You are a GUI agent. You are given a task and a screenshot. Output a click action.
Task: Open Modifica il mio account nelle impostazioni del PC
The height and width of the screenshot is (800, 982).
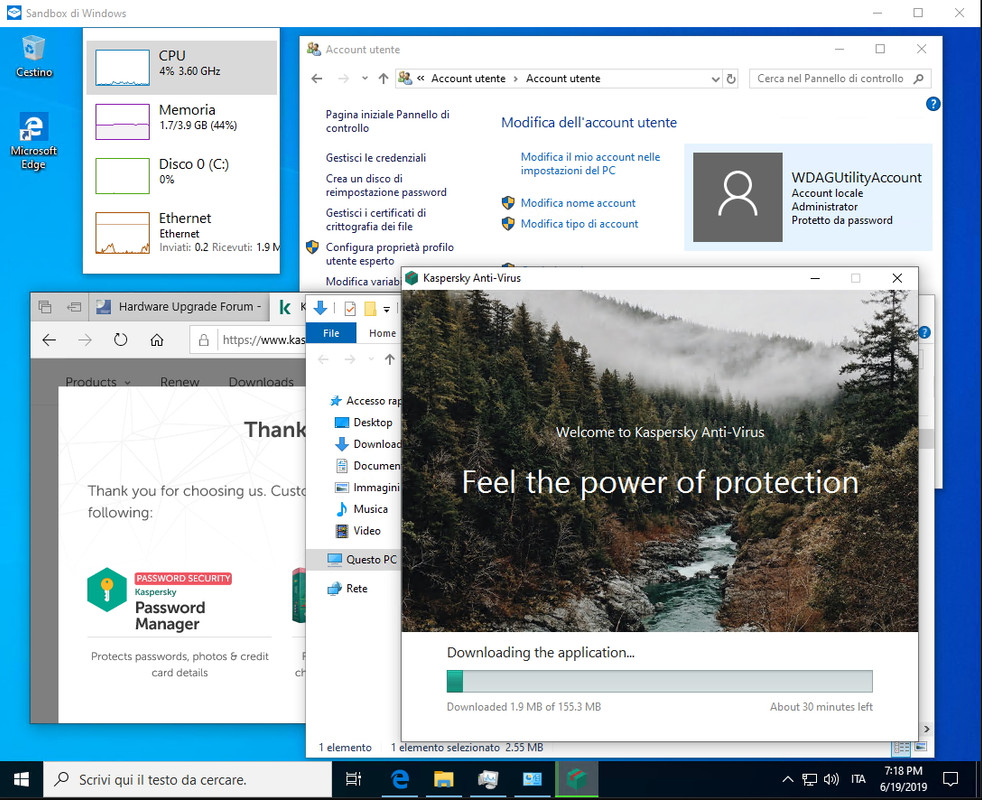[590, 164]
